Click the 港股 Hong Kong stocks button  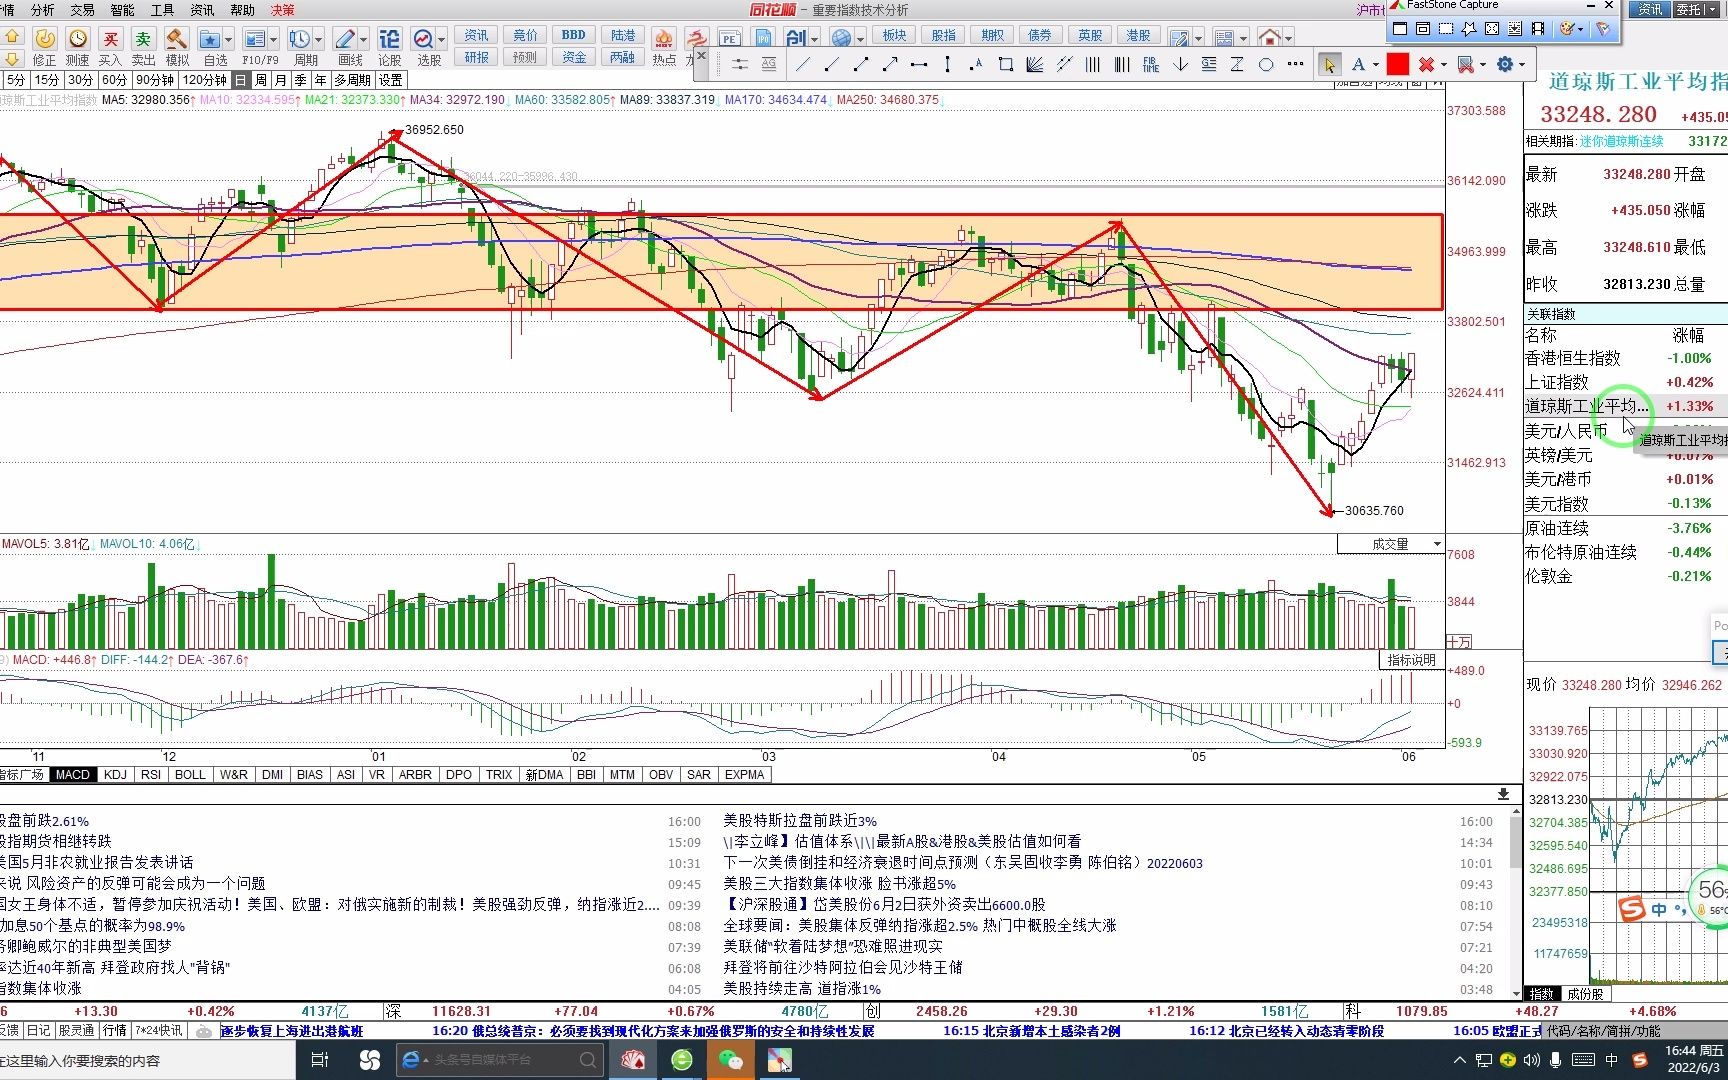[x=1138, y=35]
